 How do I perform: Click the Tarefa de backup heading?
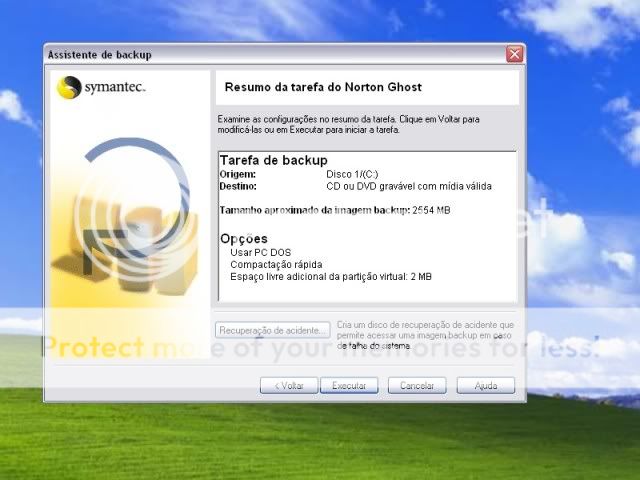[273, 160]
